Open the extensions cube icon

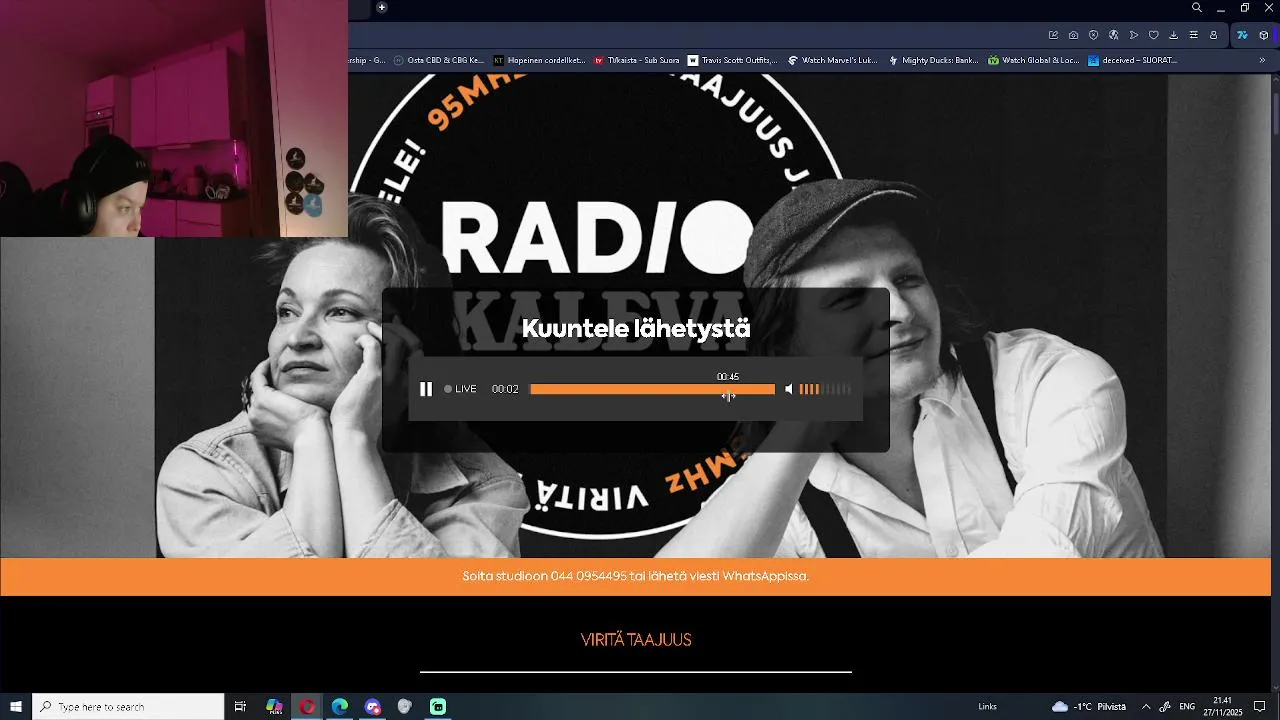point(1263,35)
